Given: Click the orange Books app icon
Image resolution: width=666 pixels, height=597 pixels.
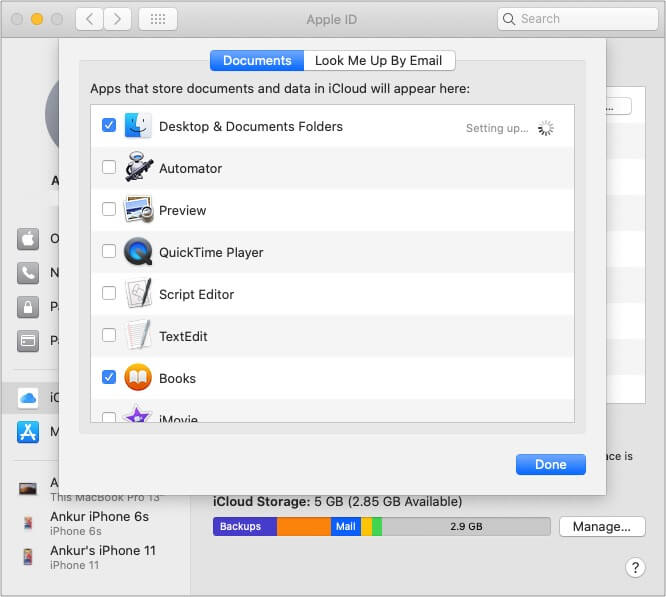Looking at the screenshot, I should (x=138, y=377).
